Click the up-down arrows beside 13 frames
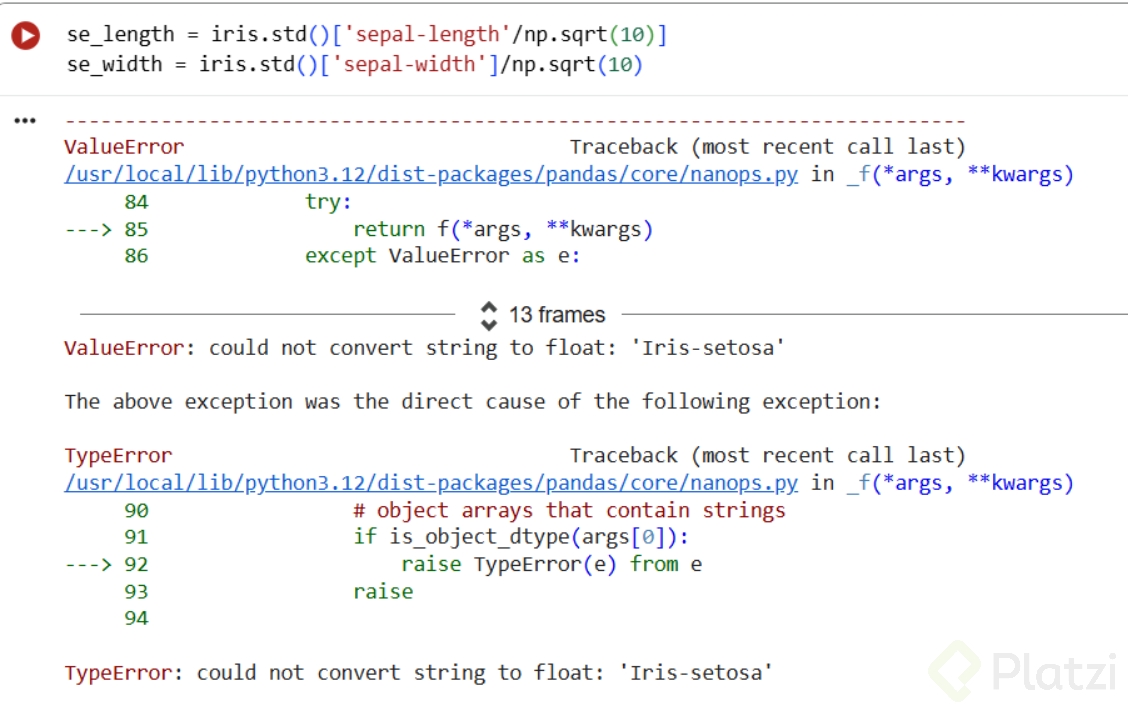 point(489,315)
